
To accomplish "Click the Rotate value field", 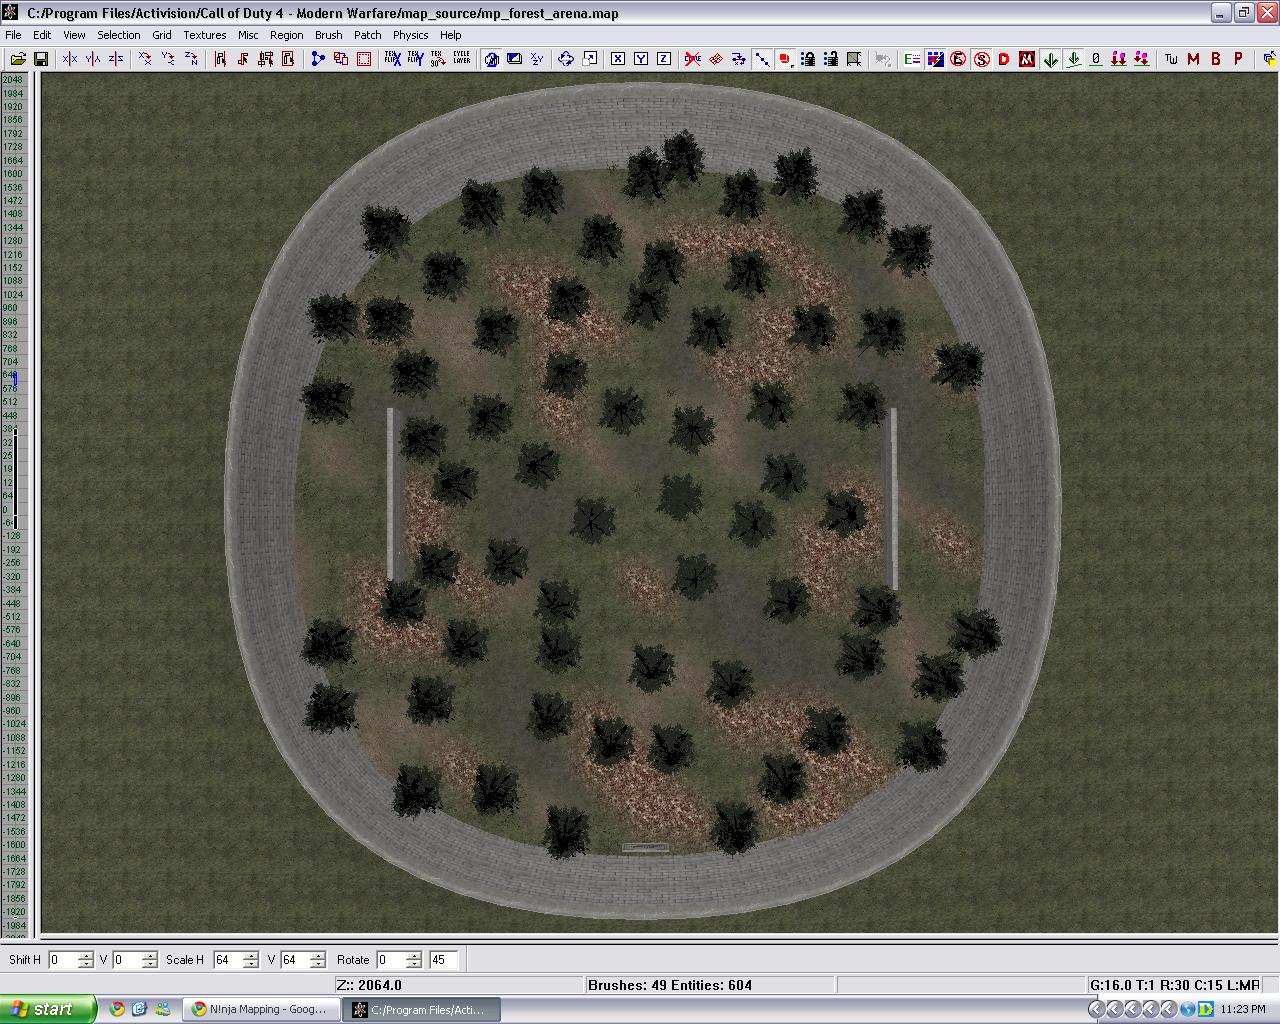I will click(391, 960).
